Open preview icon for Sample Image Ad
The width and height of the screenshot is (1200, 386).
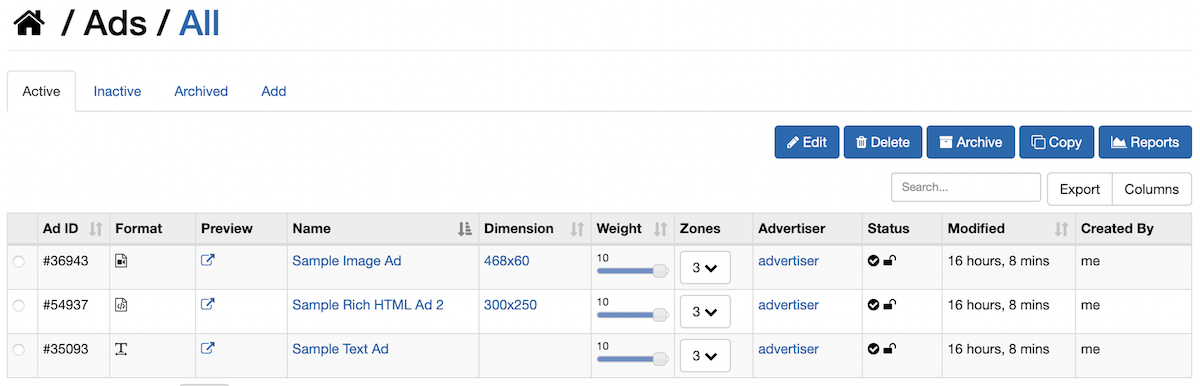208,261
